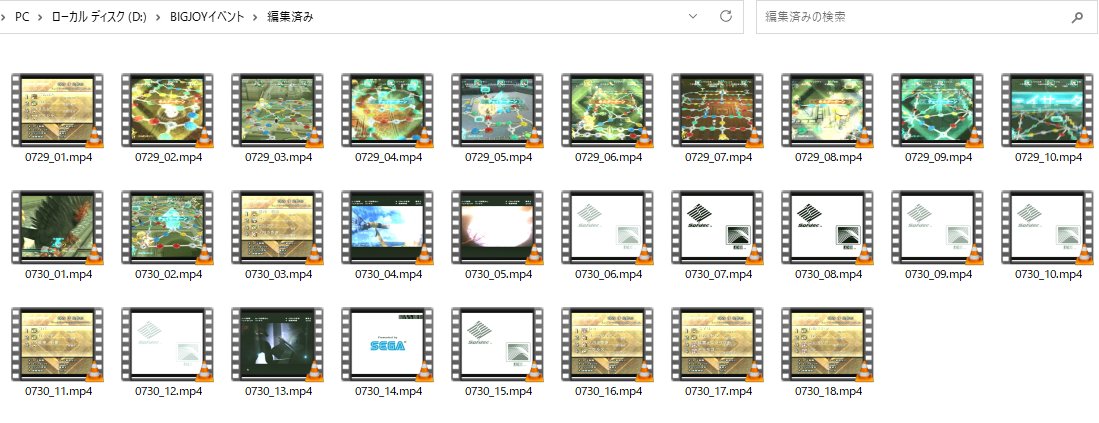Click the file name 0730_01.mp4
This screenshot has width=1099, height=423.
click(58, 275)
